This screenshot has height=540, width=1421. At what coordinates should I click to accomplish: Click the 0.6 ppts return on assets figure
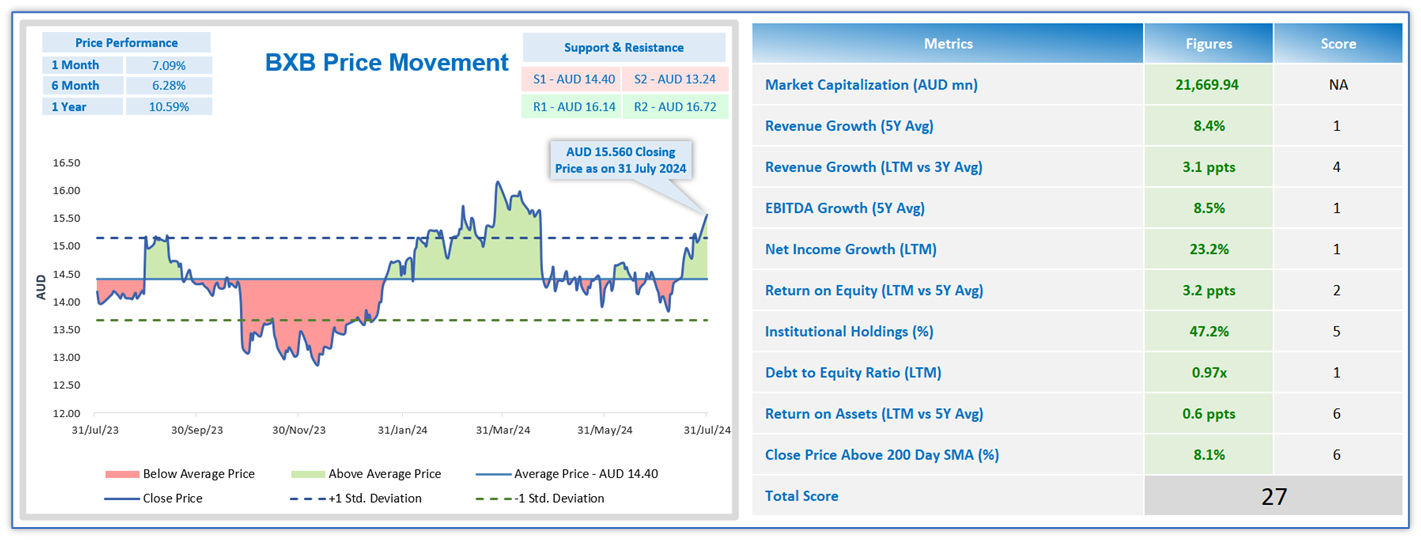(1208, 413)
